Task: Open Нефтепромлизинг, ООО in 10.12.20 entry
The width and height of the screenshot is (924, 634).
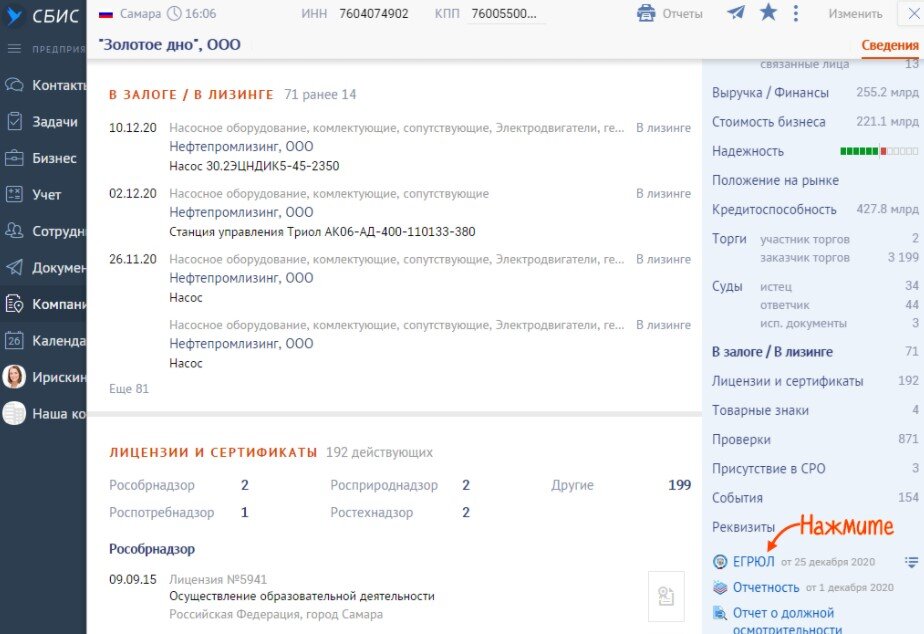Action: click(x=241, y=147)
